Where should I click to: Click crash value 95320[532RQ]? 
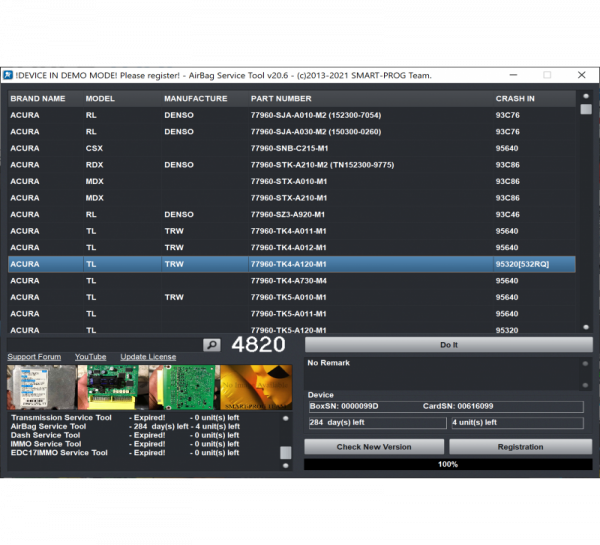[522, 264]
